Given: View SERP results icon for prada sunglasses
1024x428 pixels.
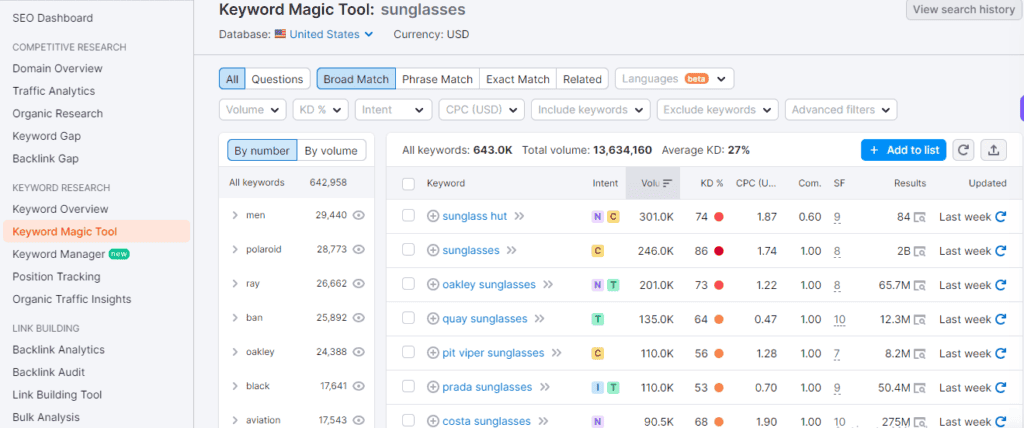Looking at the screenshot, I should pos(920,387).
